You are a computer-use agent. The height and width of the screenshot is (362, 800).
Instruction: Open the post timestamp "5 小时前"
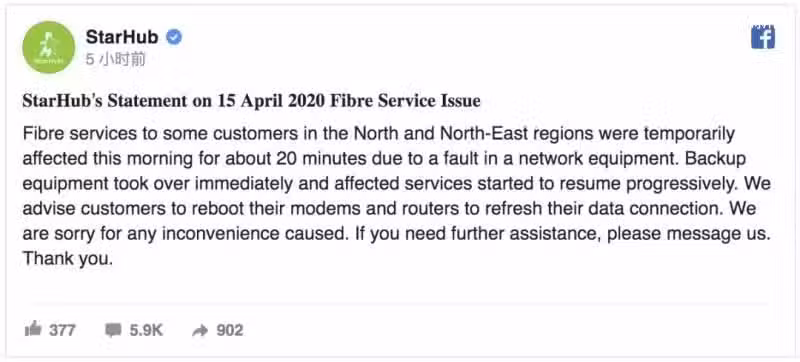point(116,60)
